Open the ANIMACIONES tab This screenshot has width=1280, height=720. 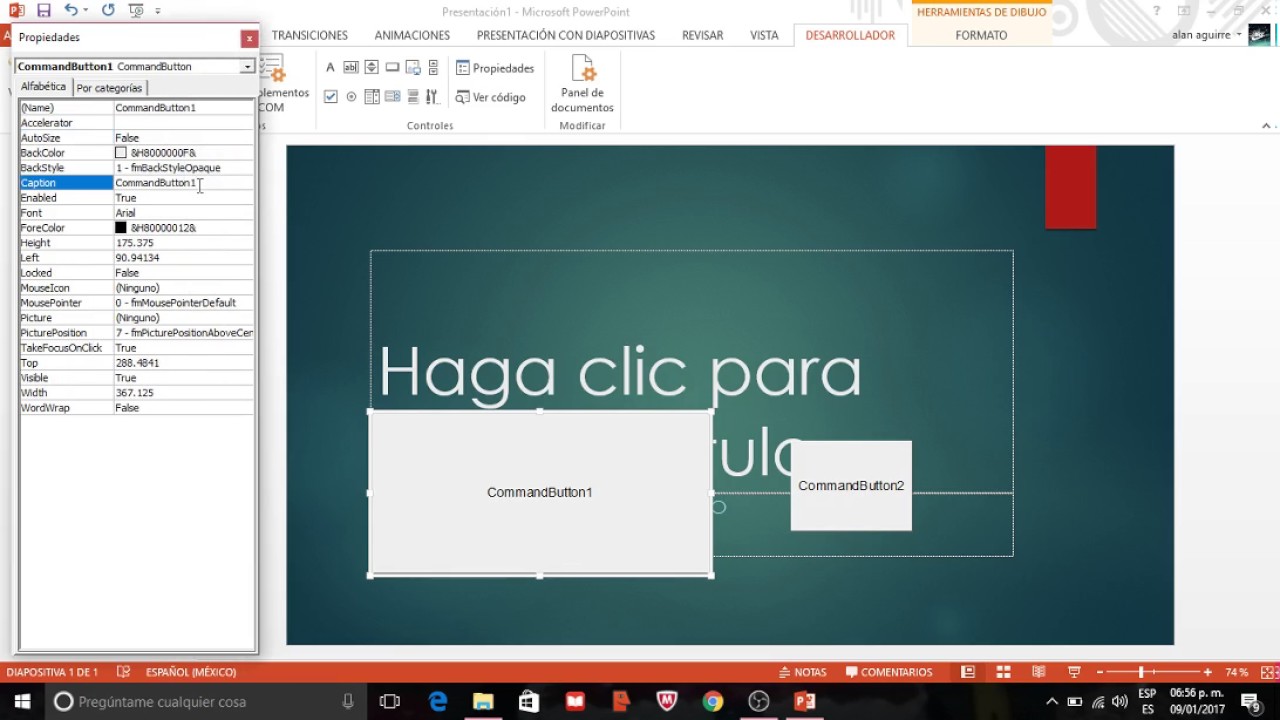tap(412, 35)
